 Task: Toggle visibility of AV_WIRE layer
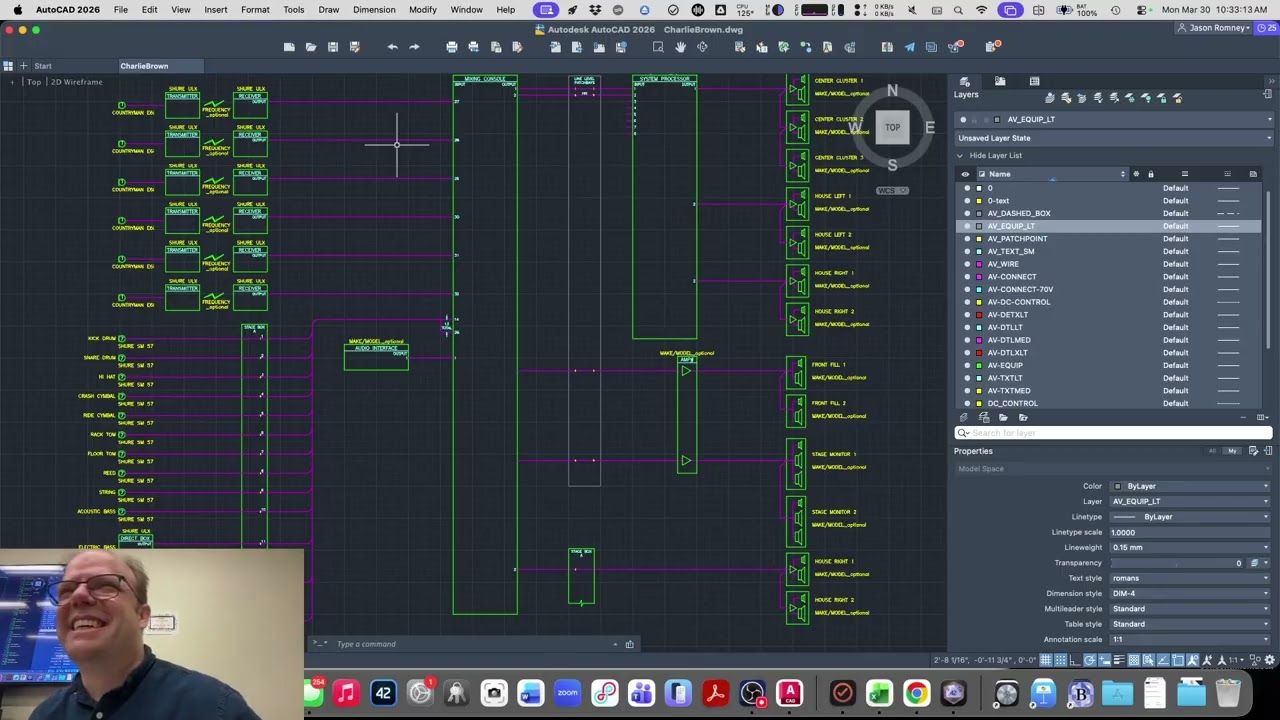(x=966, y=264)
